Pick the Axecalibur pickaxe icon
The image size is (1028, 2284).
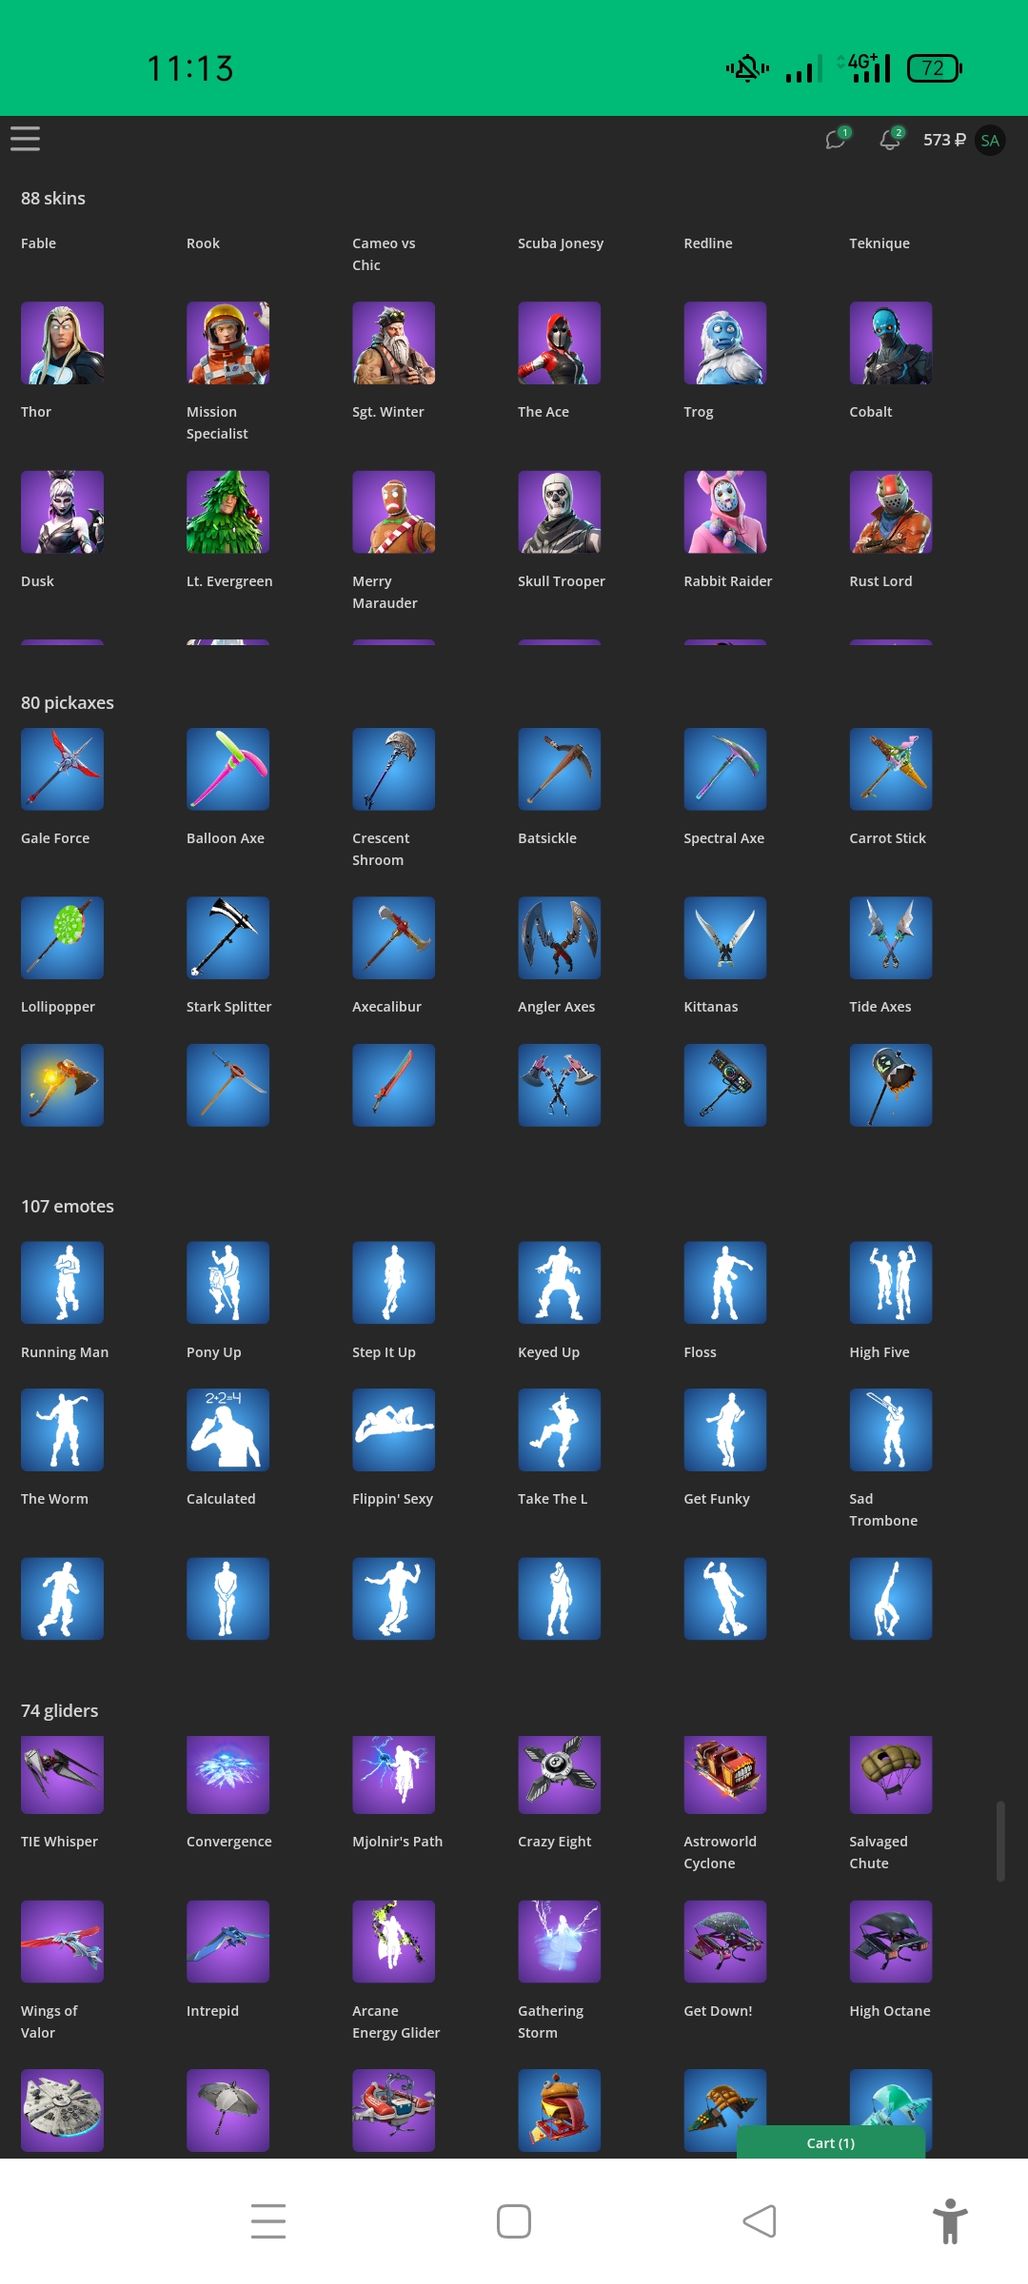394,938
